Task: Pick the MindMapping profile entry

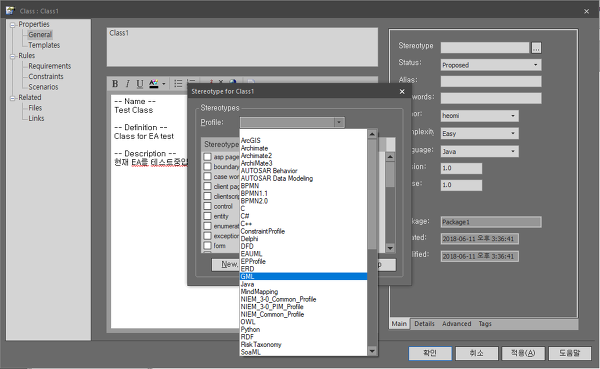Action: [303, 292]
